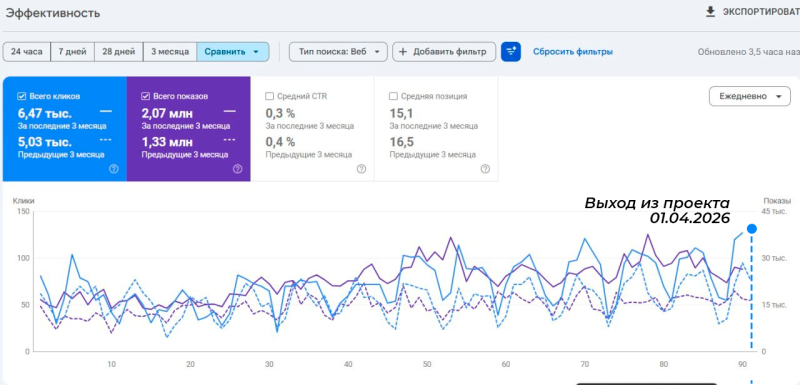800x385 pixels.
Task: Click the 45 тыс. axis value
Action: (774, 212)
